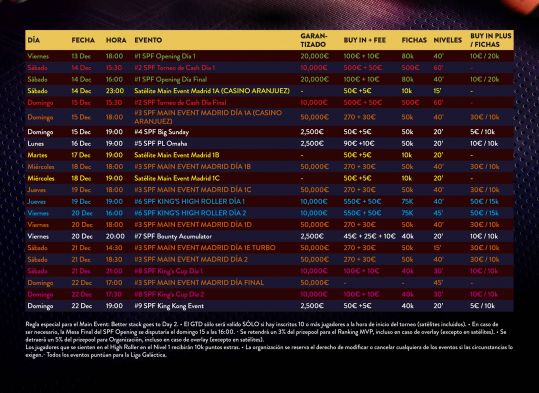
Task: Click the FECHA column header
Action: pyautogui.click(x=83, y=40)
